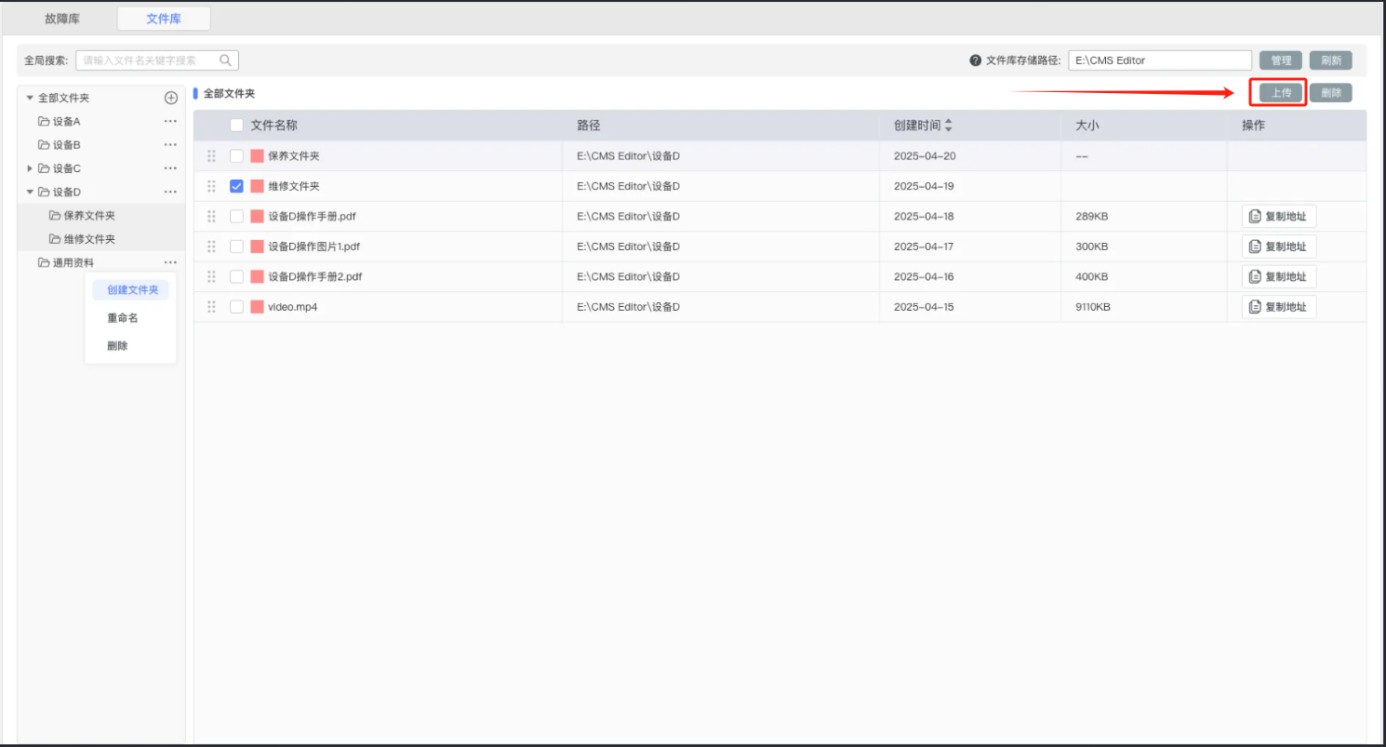The width and height of the screenshot is (1386, 747).
Task: Click the global search input field
Action: pos(148,60)
